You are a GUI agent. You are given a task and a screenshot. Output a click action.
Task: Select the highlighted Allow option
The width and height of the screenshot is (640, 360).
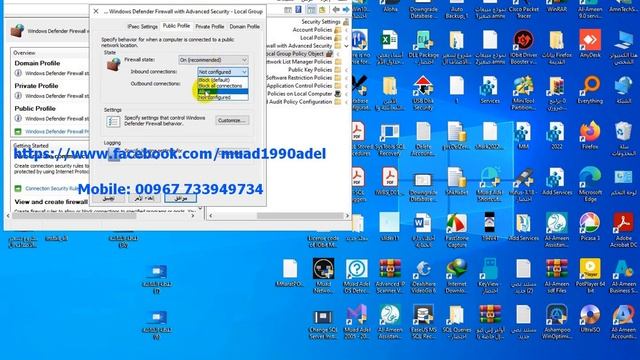(x=223, y=91)
